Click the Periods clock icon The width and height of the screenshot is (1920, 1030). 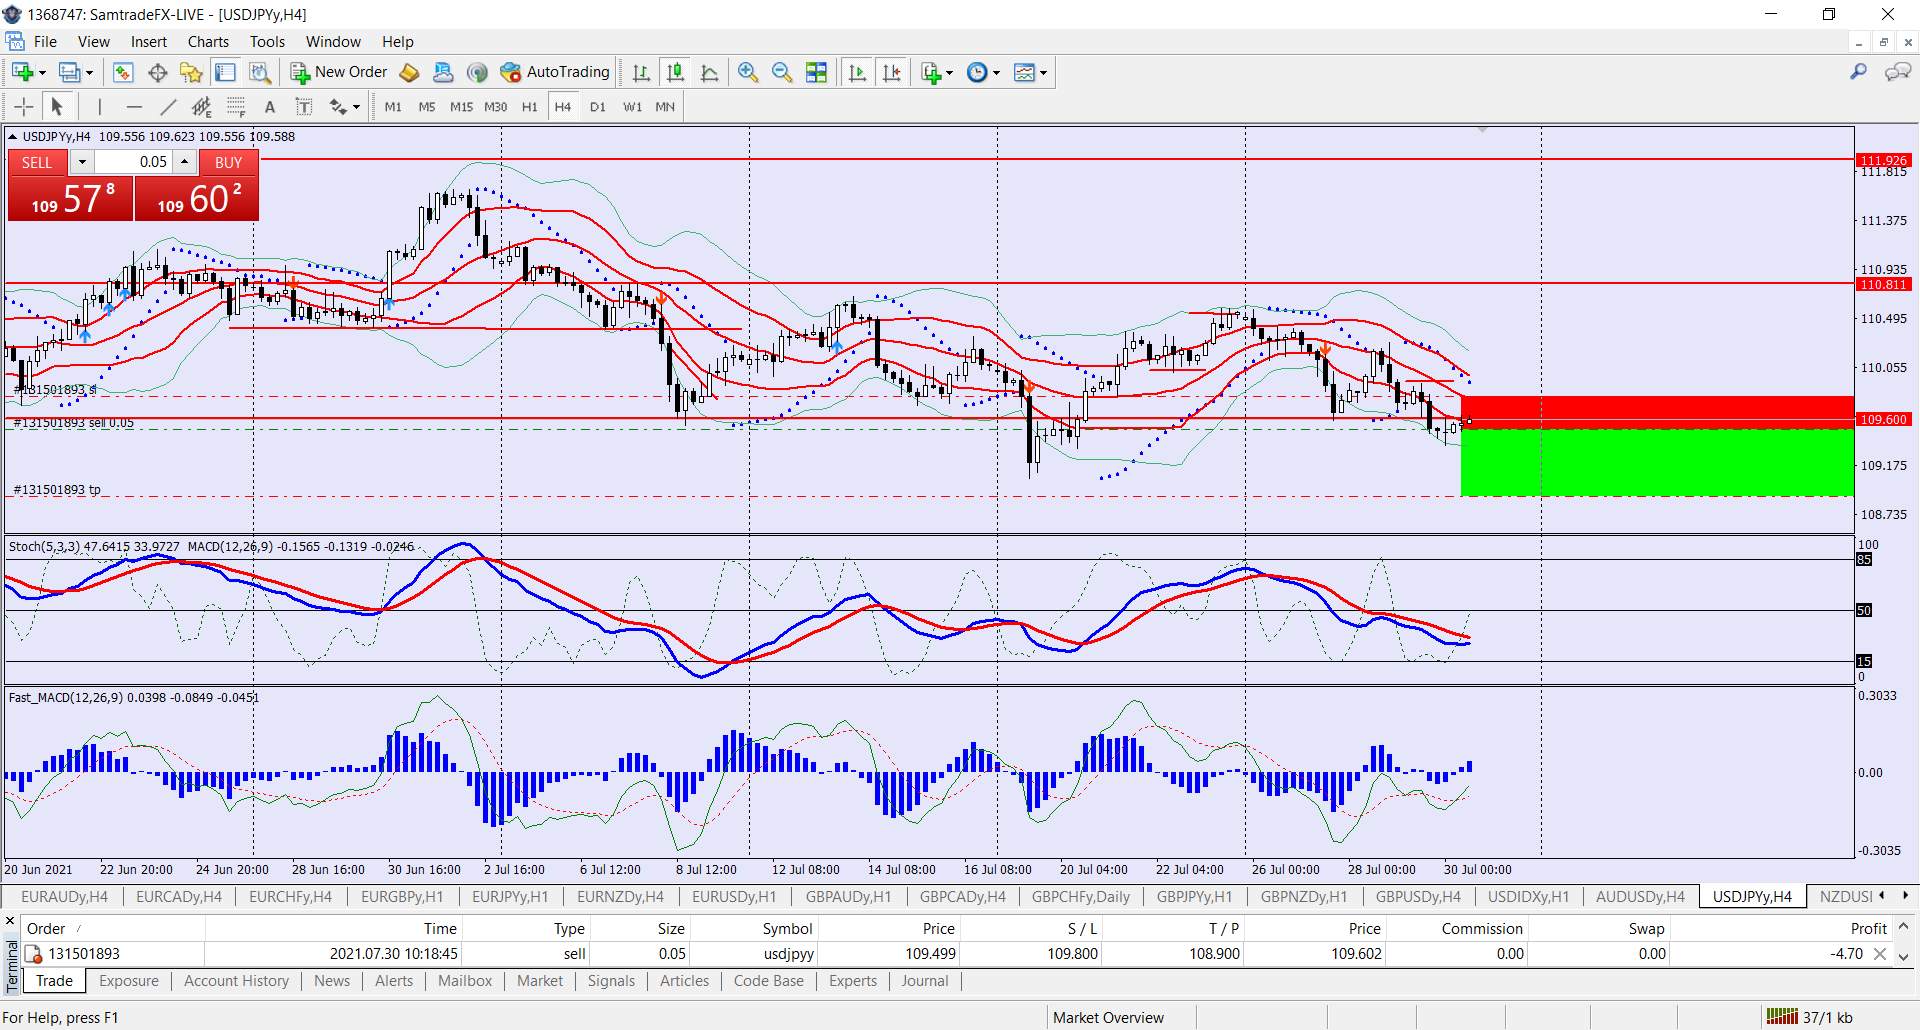[977, 72]
